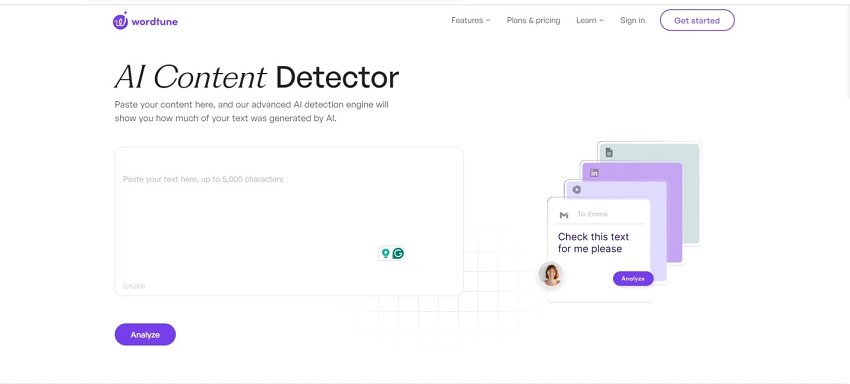Viewport: 850px width, 384px height.
Task: Click the LinkedIn icon on the purple card
Action: point(594,173)
